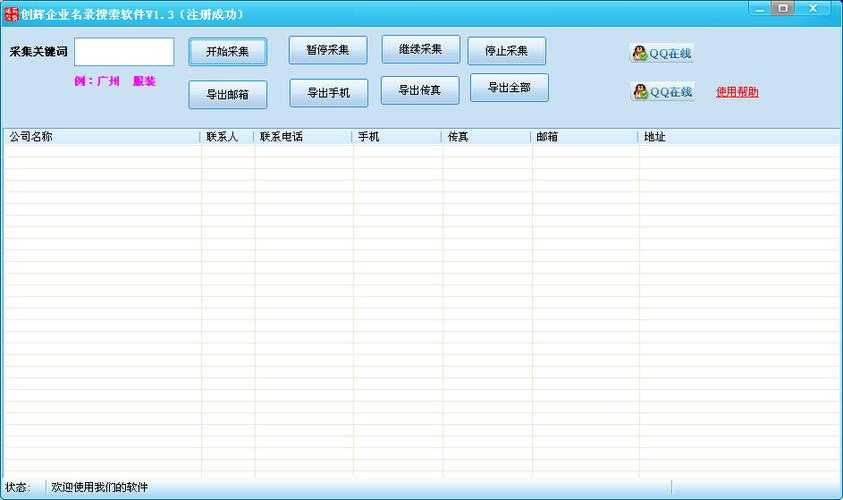Export fax numbers with 导出传真

pos(420,90)
